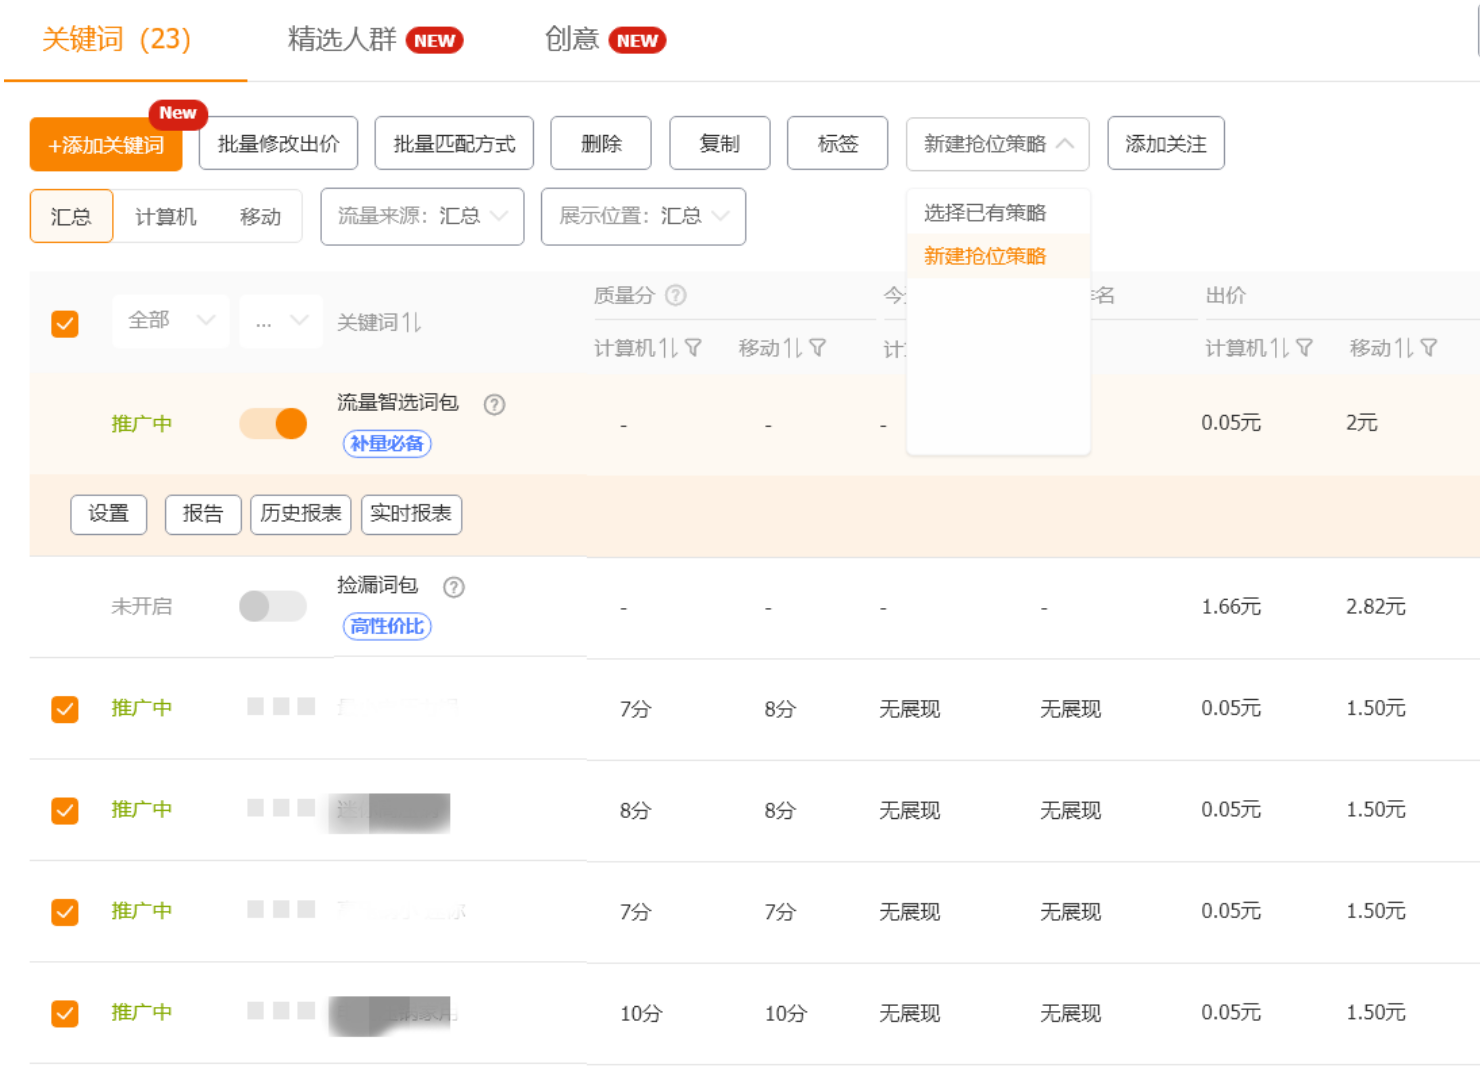
Task: Click the 添加关键词 button
Action: click(x=106, y=145)
